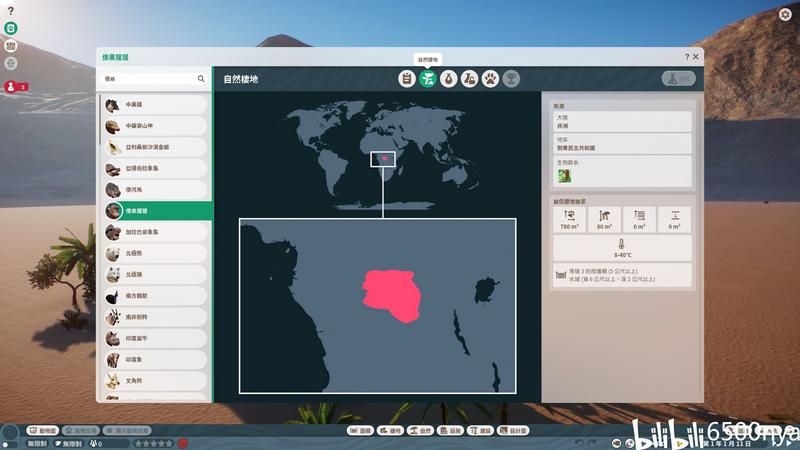Click the magnifying glass search icon
The height and width of the screenshot is (450, 800).
(x=201, y=79)
